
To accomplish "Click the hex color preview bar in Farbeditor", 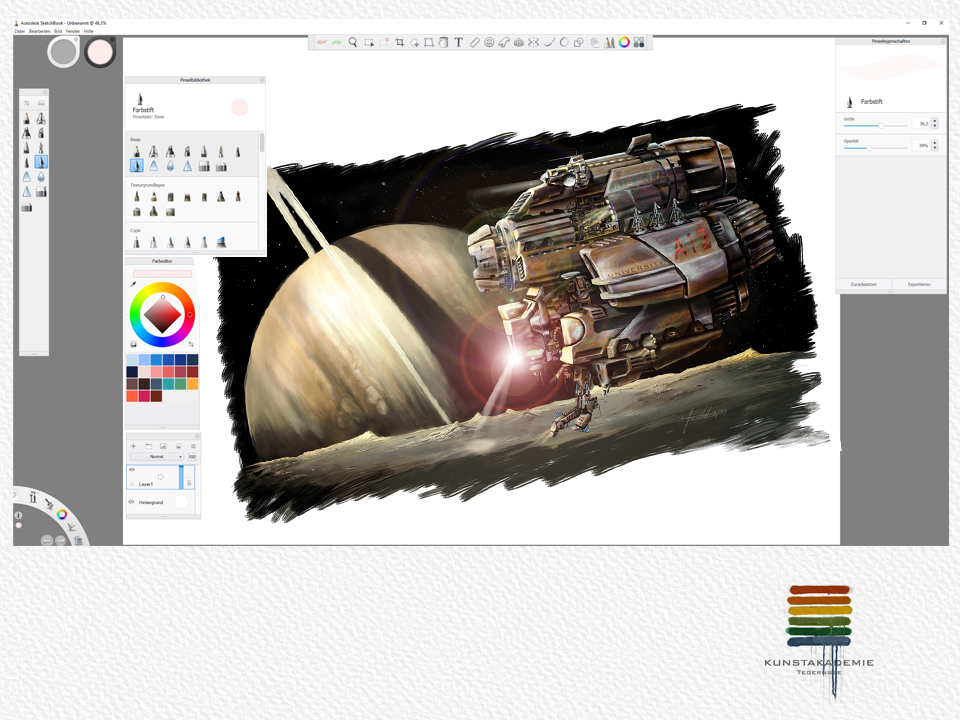I will [162, 274].
